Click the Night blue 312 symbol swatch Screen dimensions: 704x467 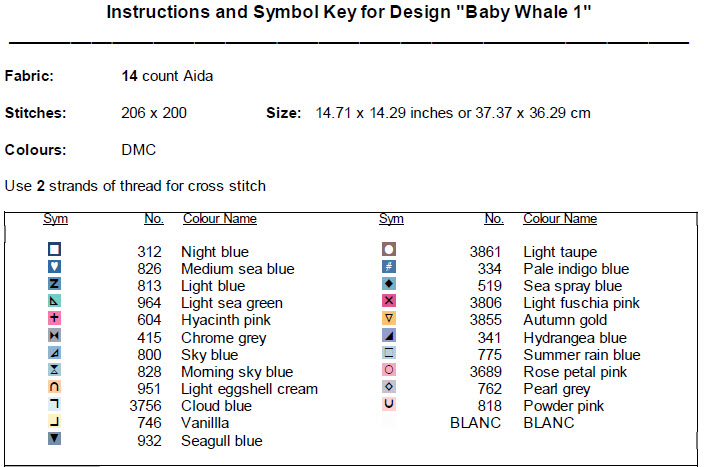pyautogui.click(x=55, y=251)
